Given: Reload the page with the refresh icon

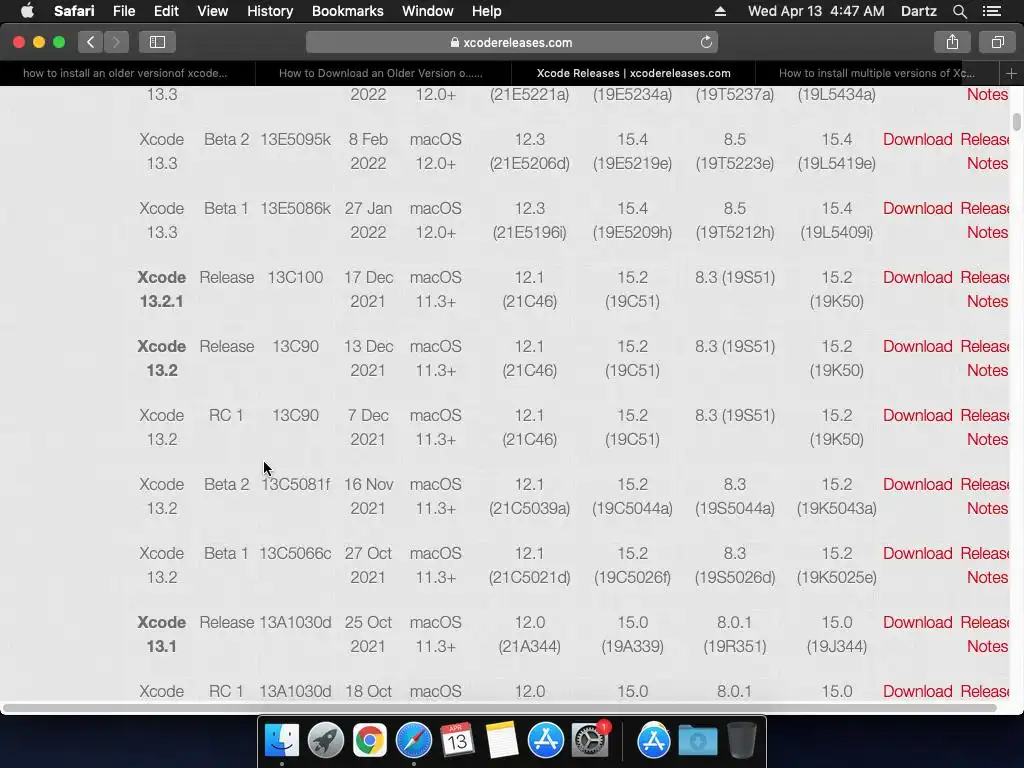Looking at the screenshot, I should 706,42.
